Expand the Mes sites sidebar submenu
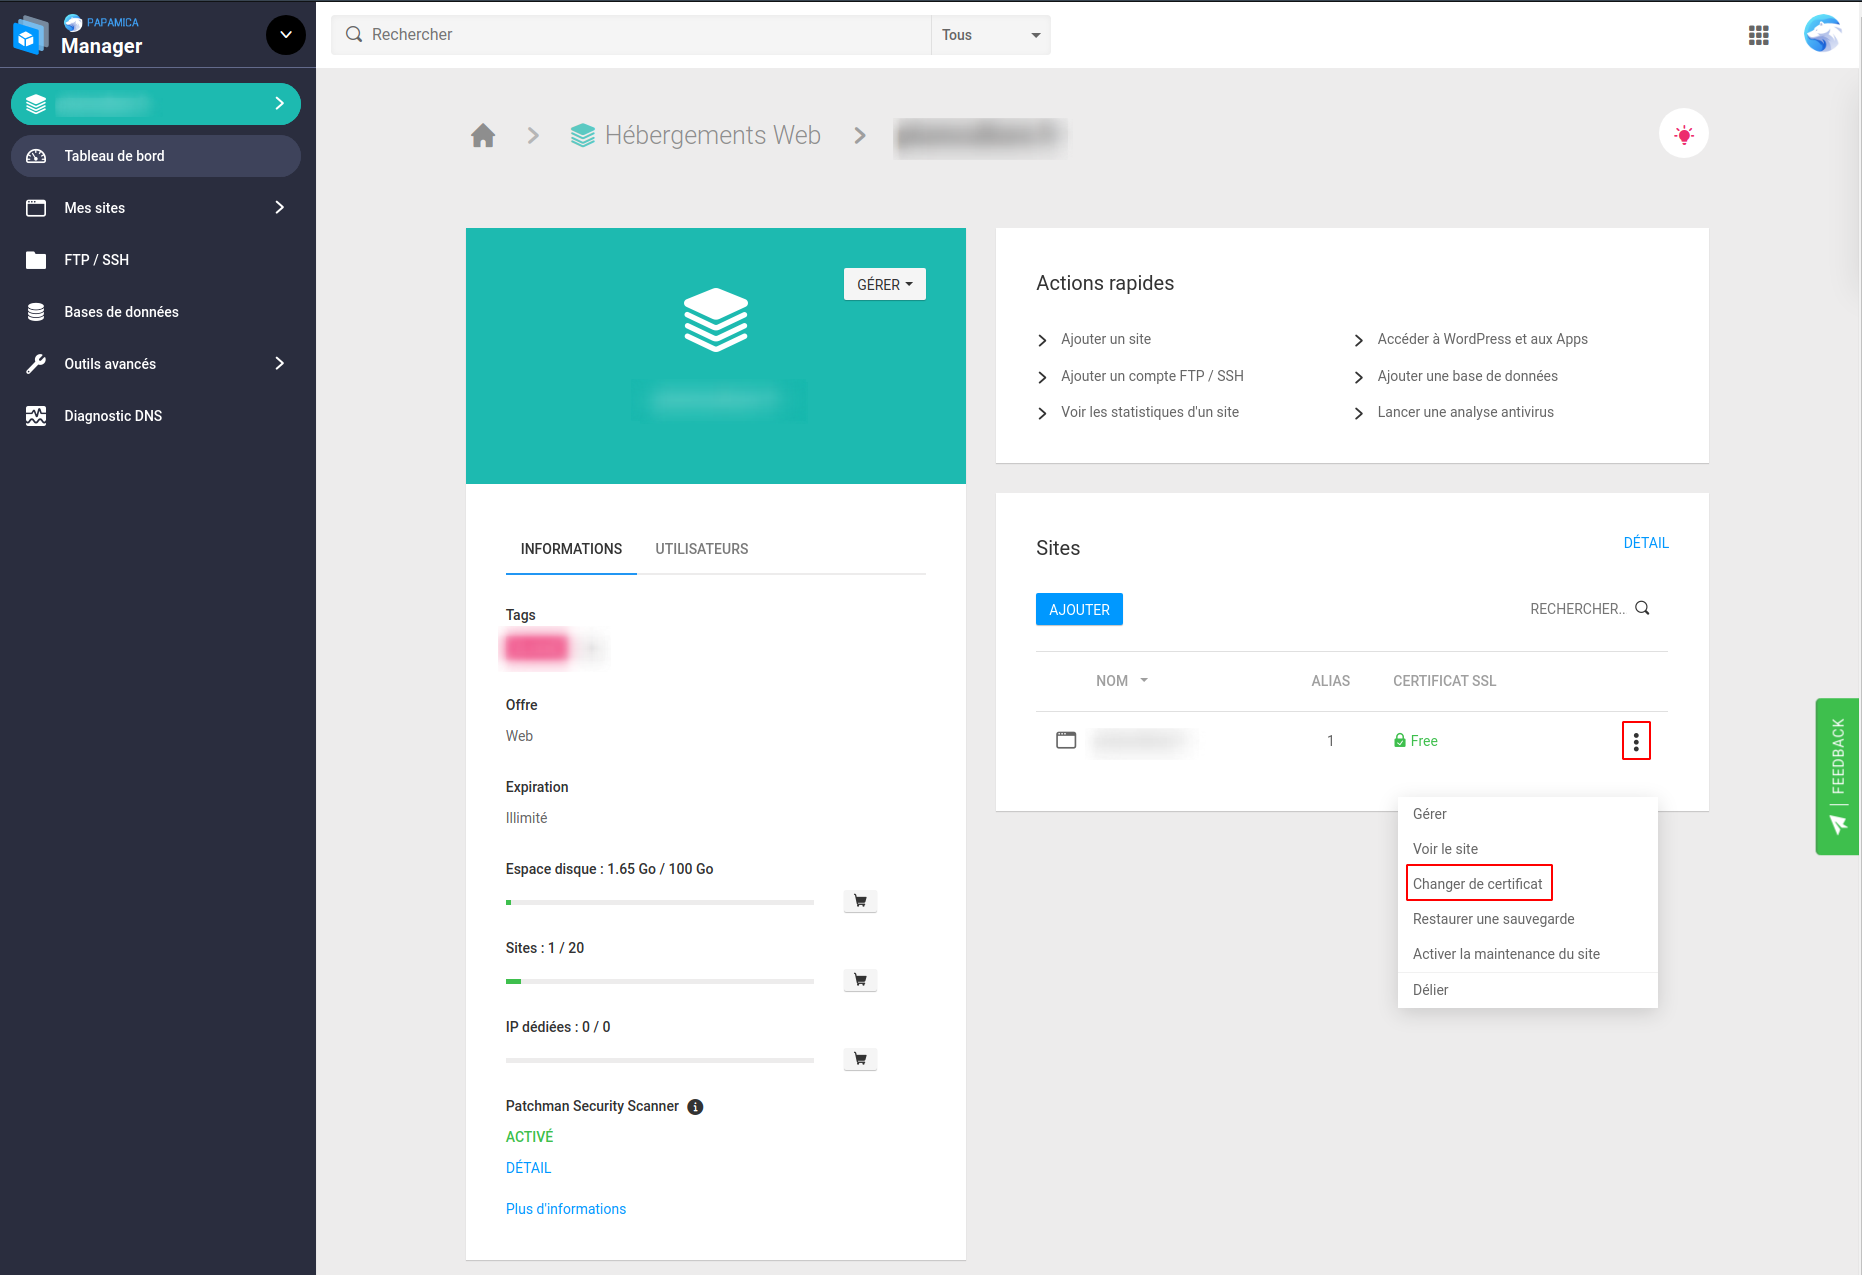This screenshot has height=1275, width=1862. [x=279, y=208]
